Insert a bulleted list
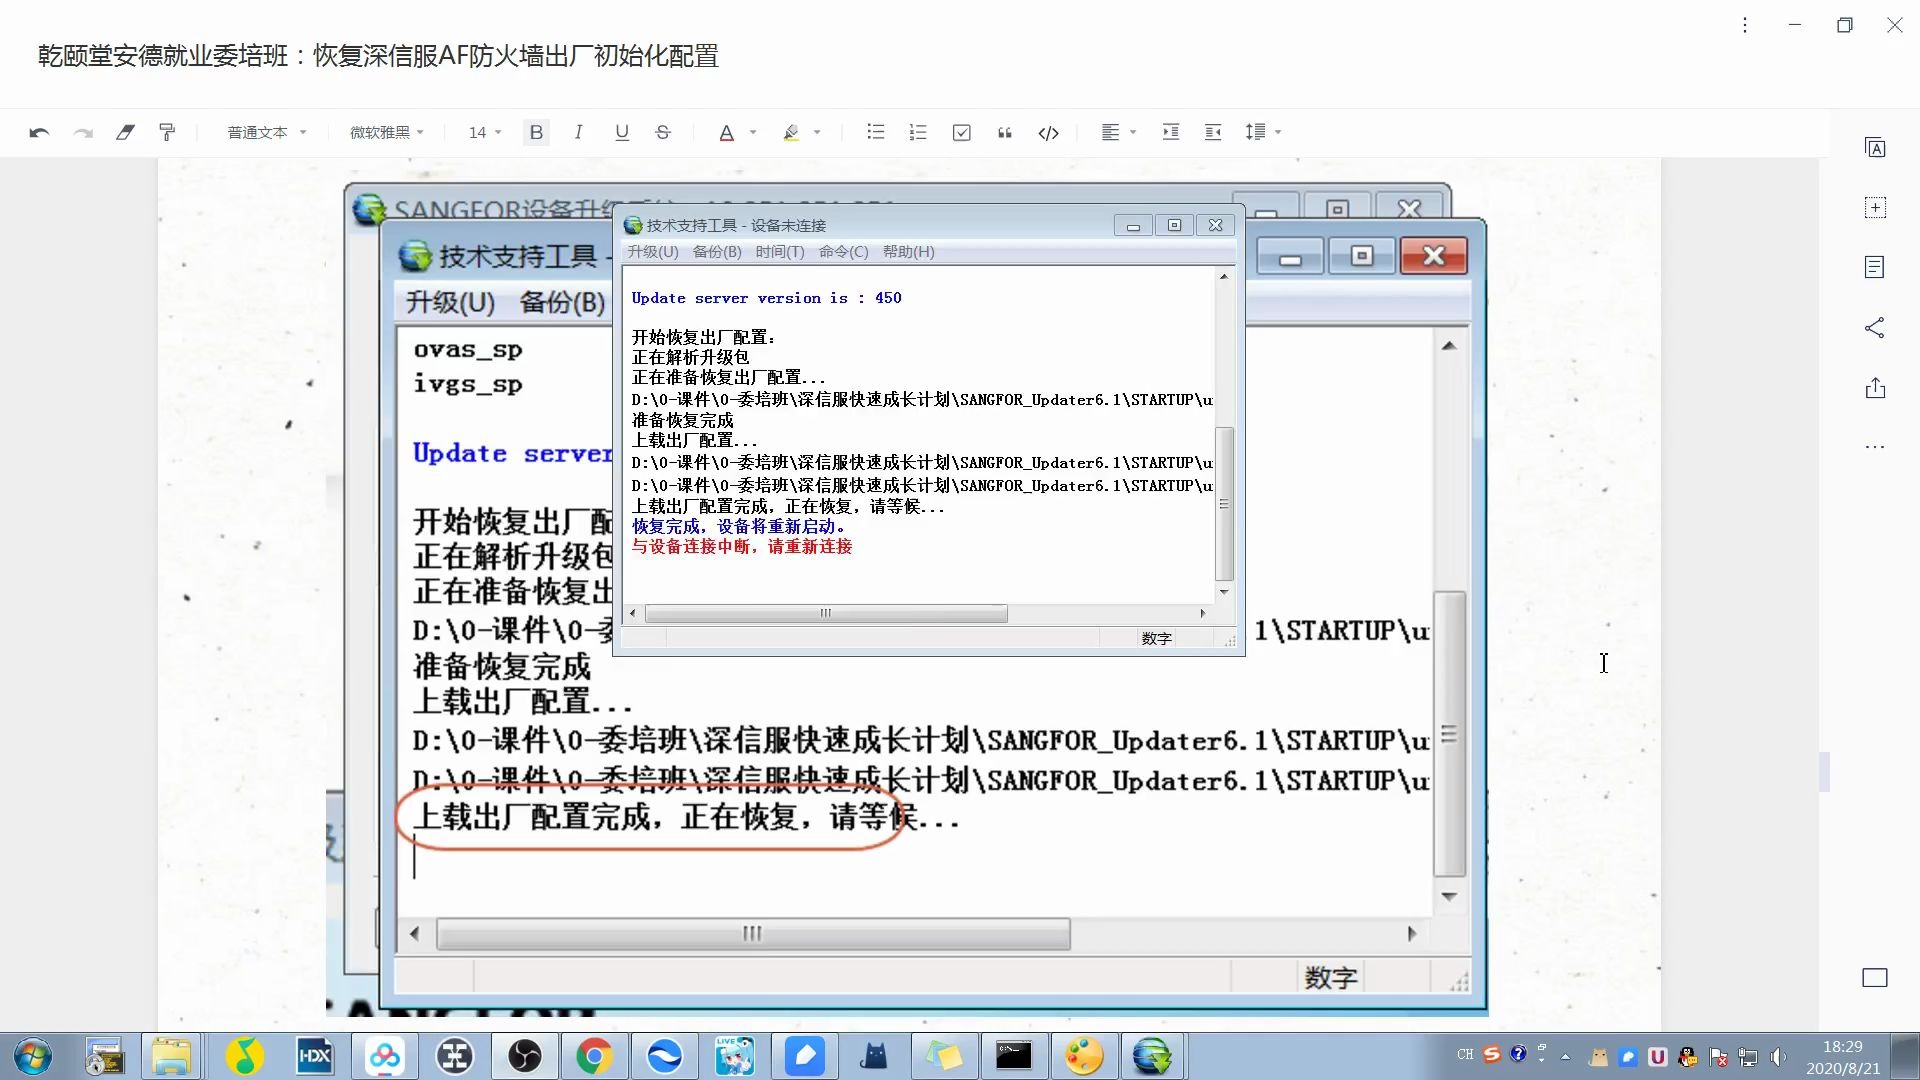 coord(875,132)
